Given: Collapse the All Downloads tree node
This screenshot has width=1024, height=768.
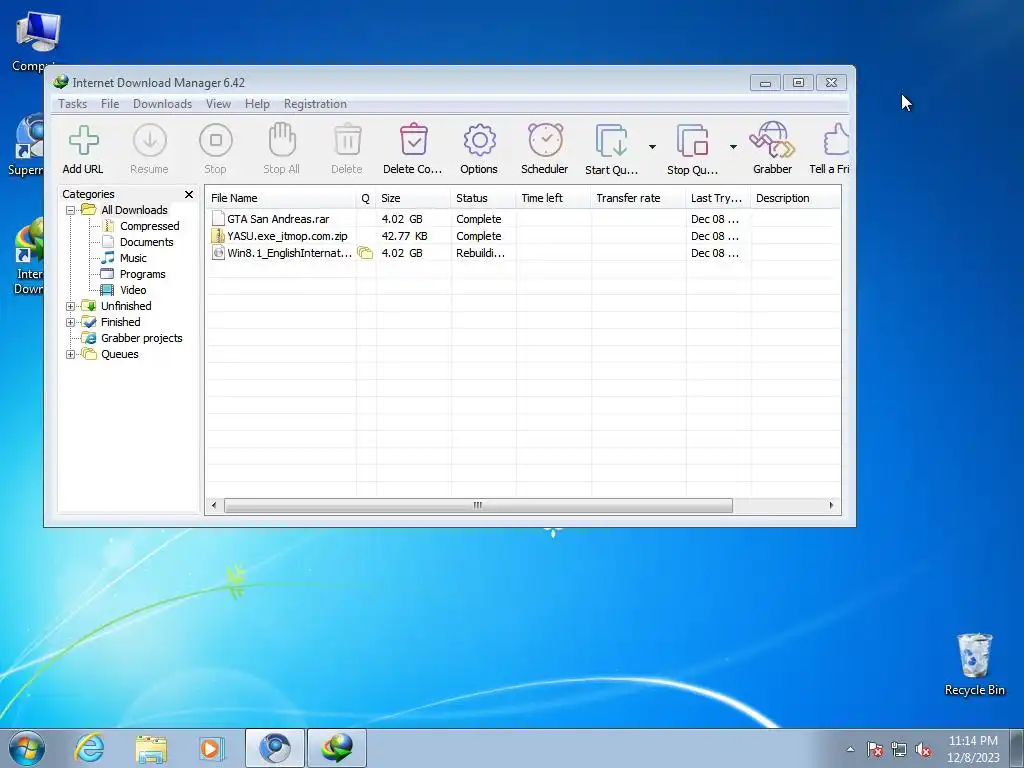Looking at the screenshot, I should [71, 210].
